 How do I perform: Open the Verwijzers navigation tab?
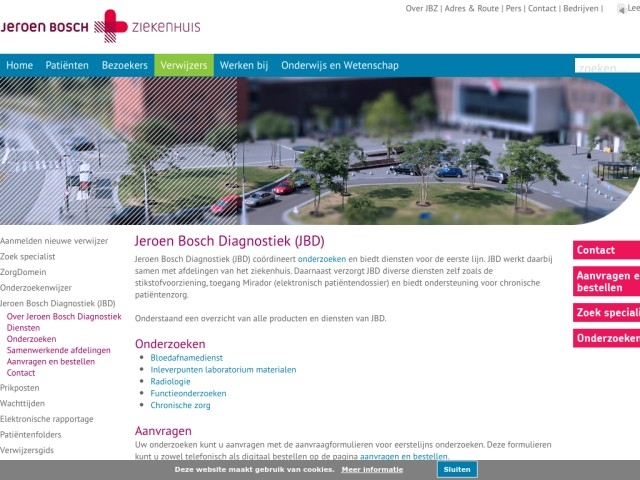coord(184,65)
